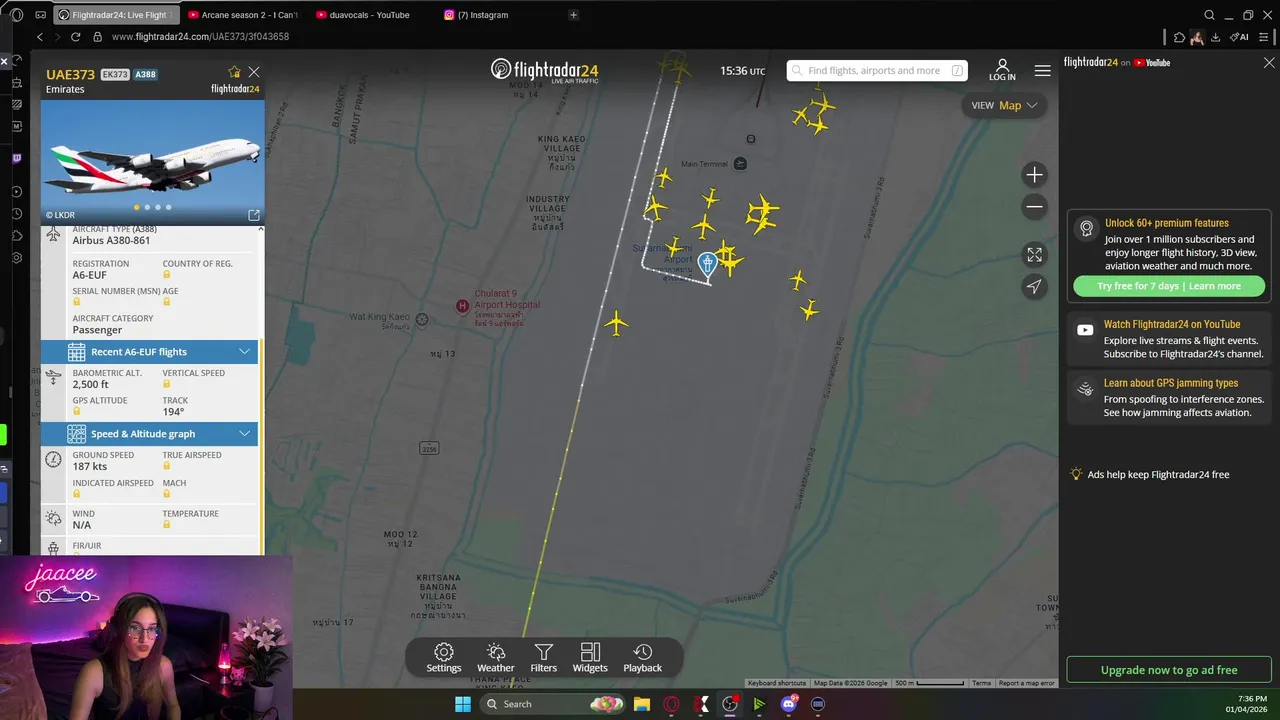Open File Explorer from taskbar
This screenshot has height=720, width=1280.
[x=642, y=704]
